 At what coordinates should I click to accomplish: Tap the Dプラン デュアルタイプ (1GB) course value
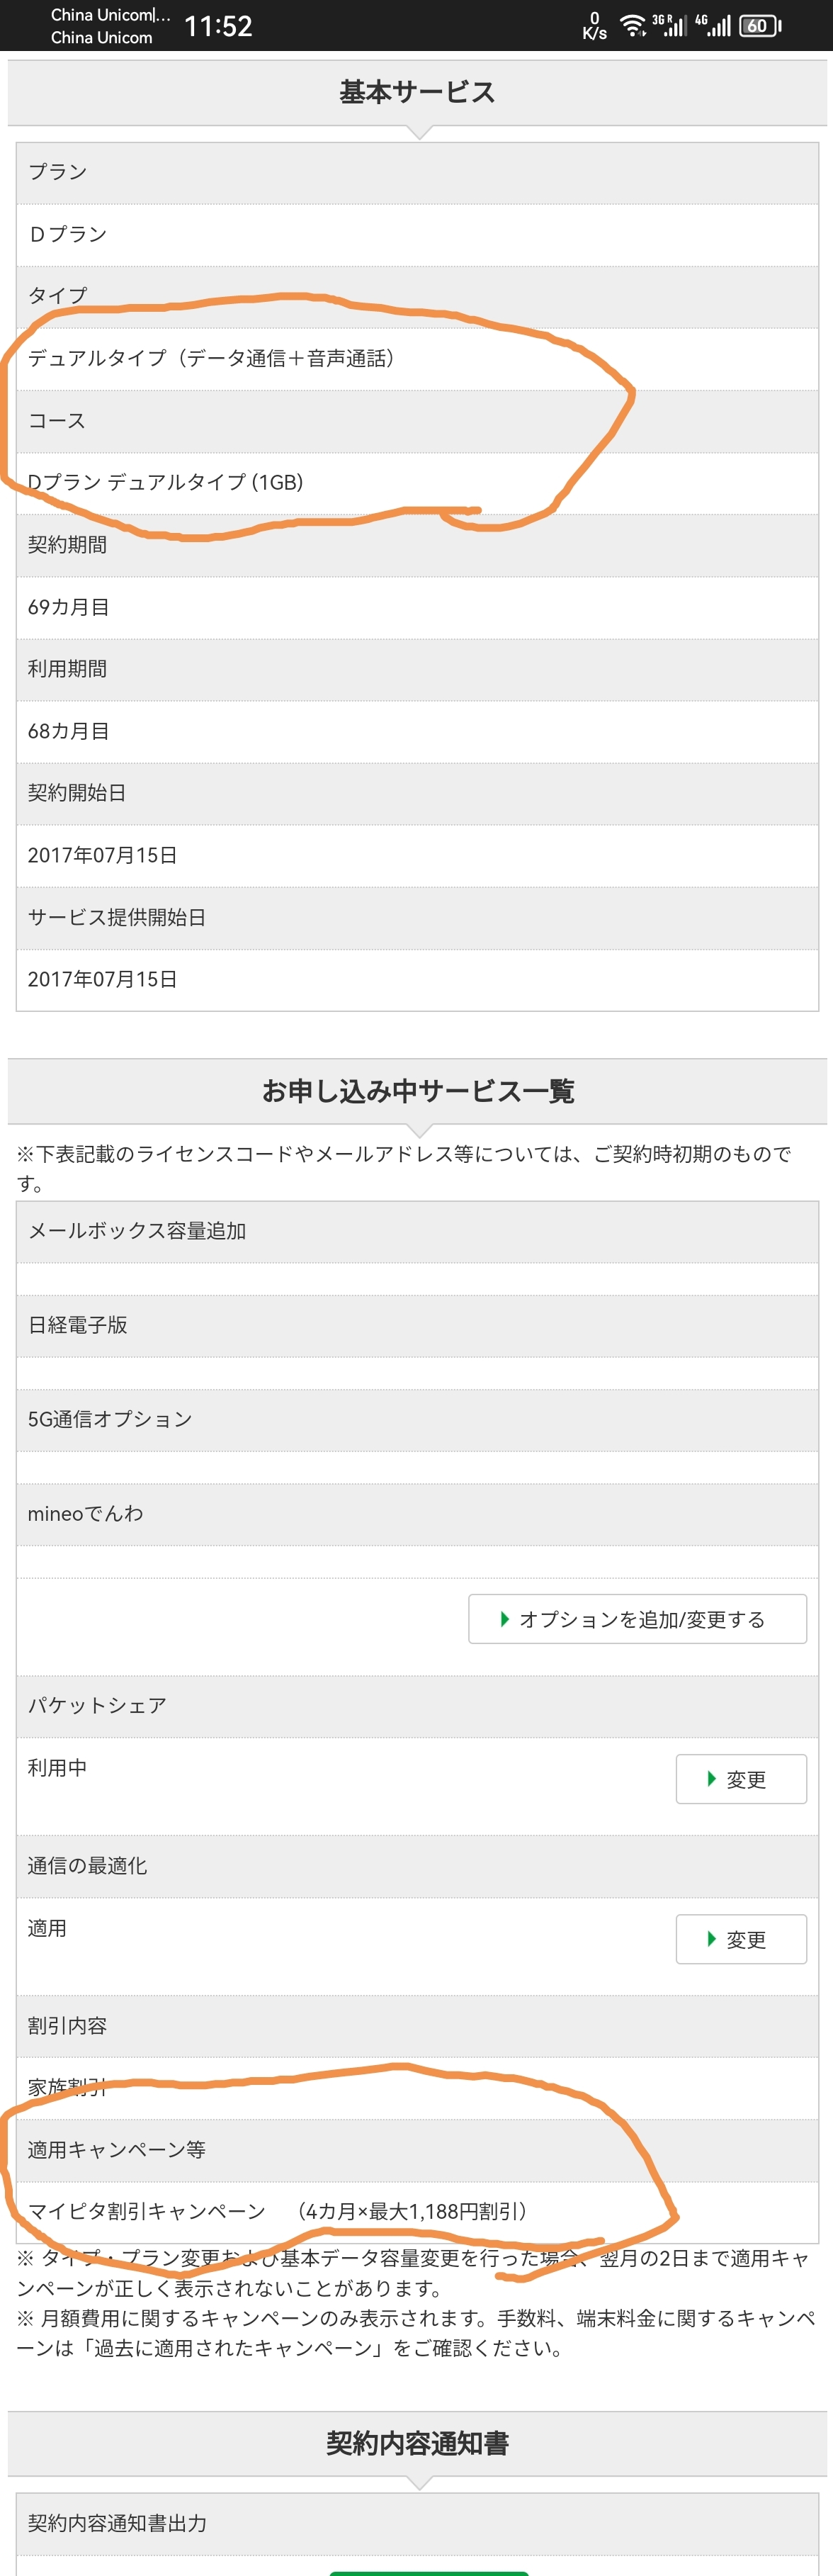click(x=166, y=482)
